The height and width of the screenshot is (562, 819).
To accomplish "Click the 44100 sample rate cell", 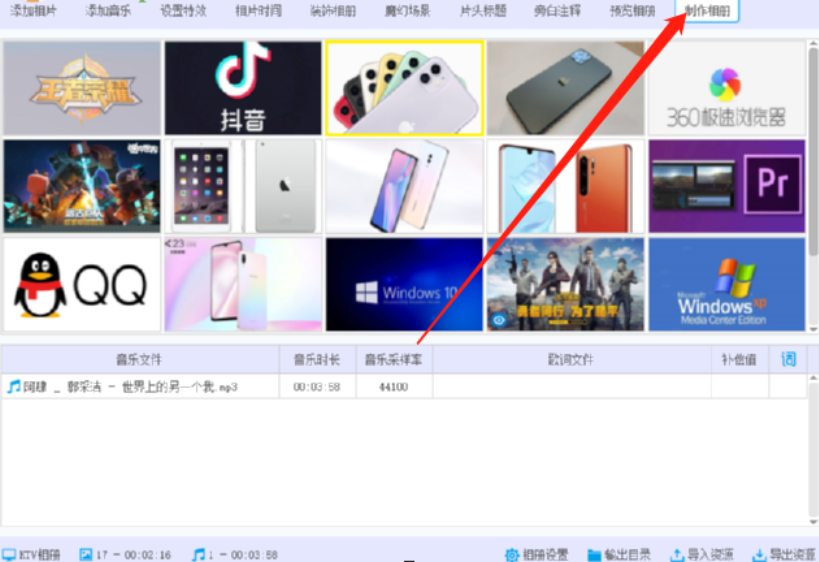I will click(x=394, y=387).
